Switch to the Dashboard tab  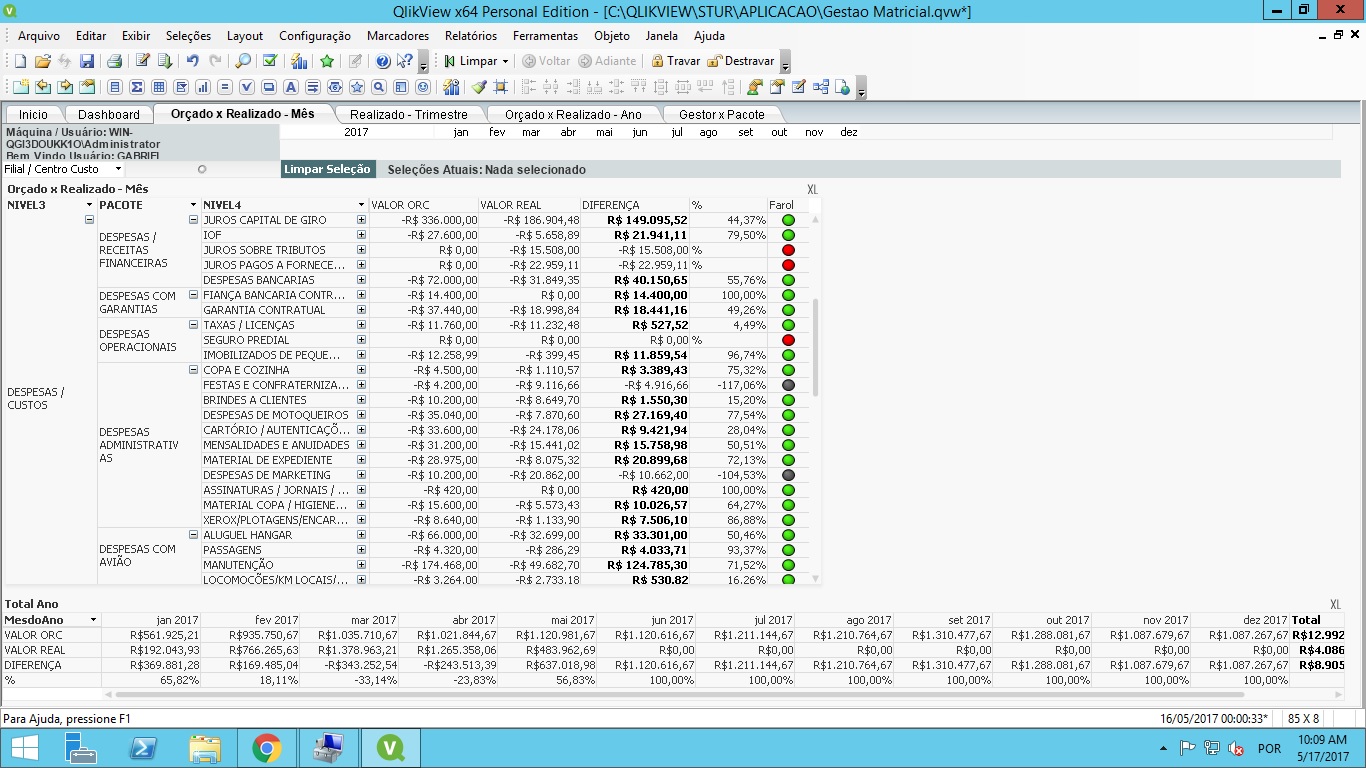(x=109, y=114)
